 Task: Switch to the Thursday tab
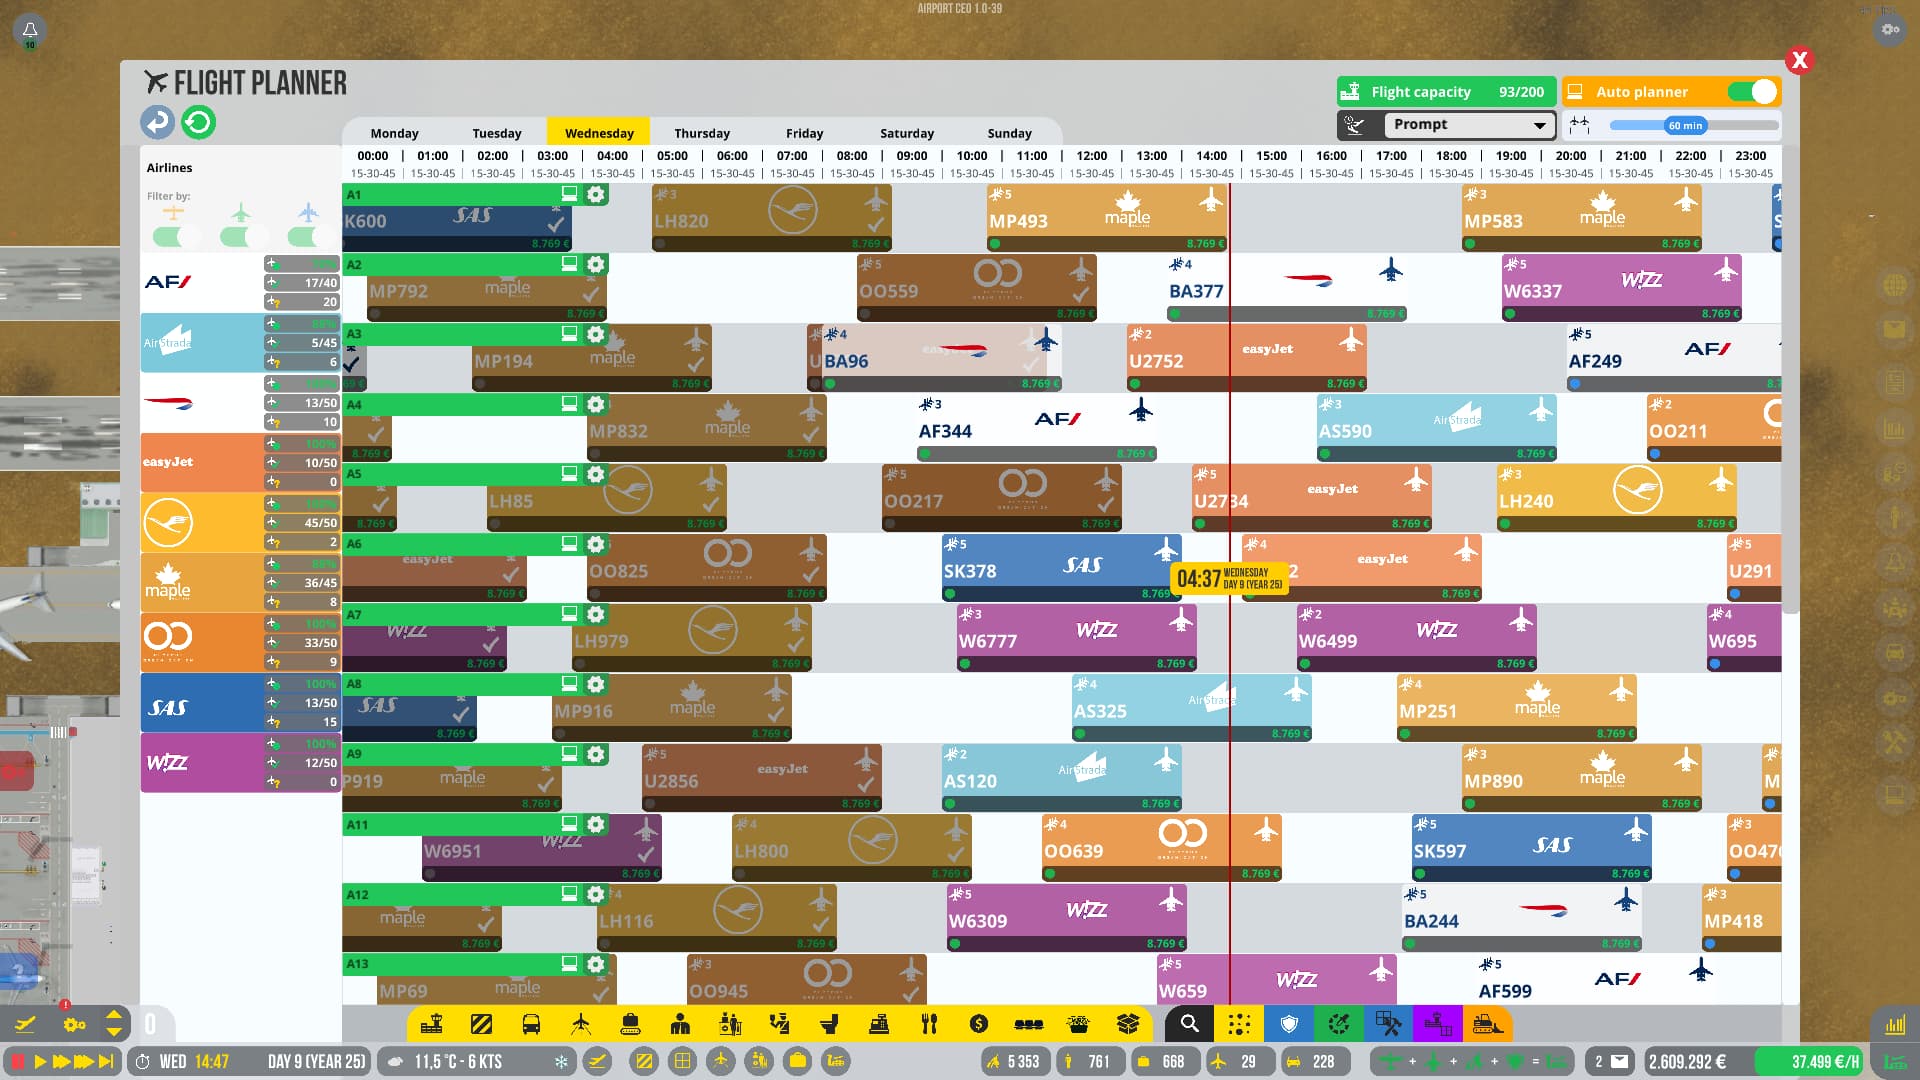coord(702,133)
